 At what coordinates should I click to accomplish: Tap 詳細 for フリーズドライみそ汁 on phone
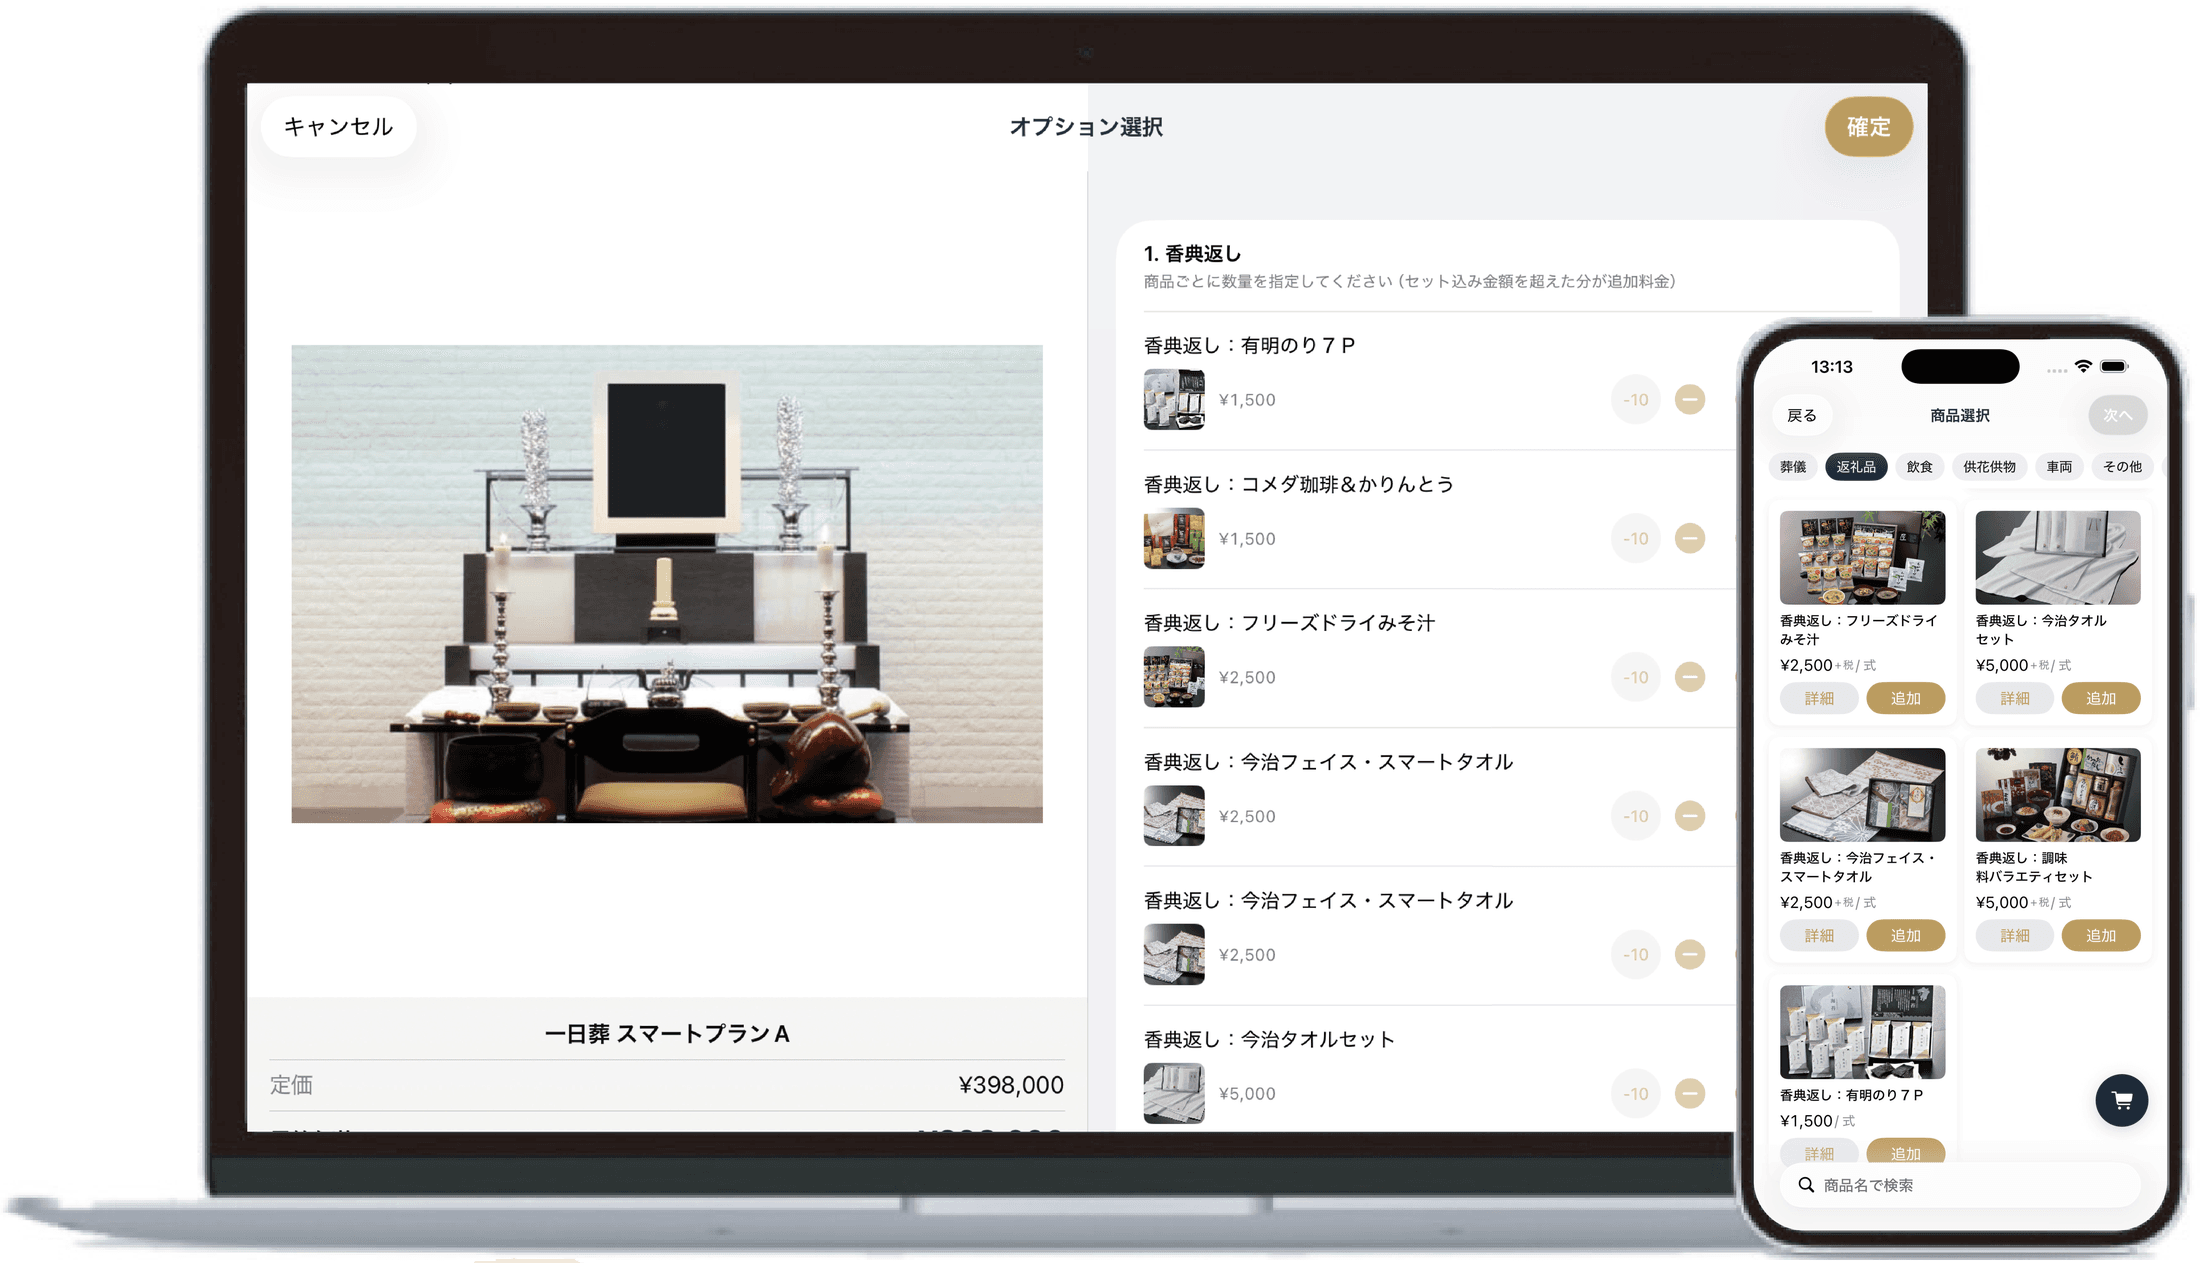pos(1819,699)
